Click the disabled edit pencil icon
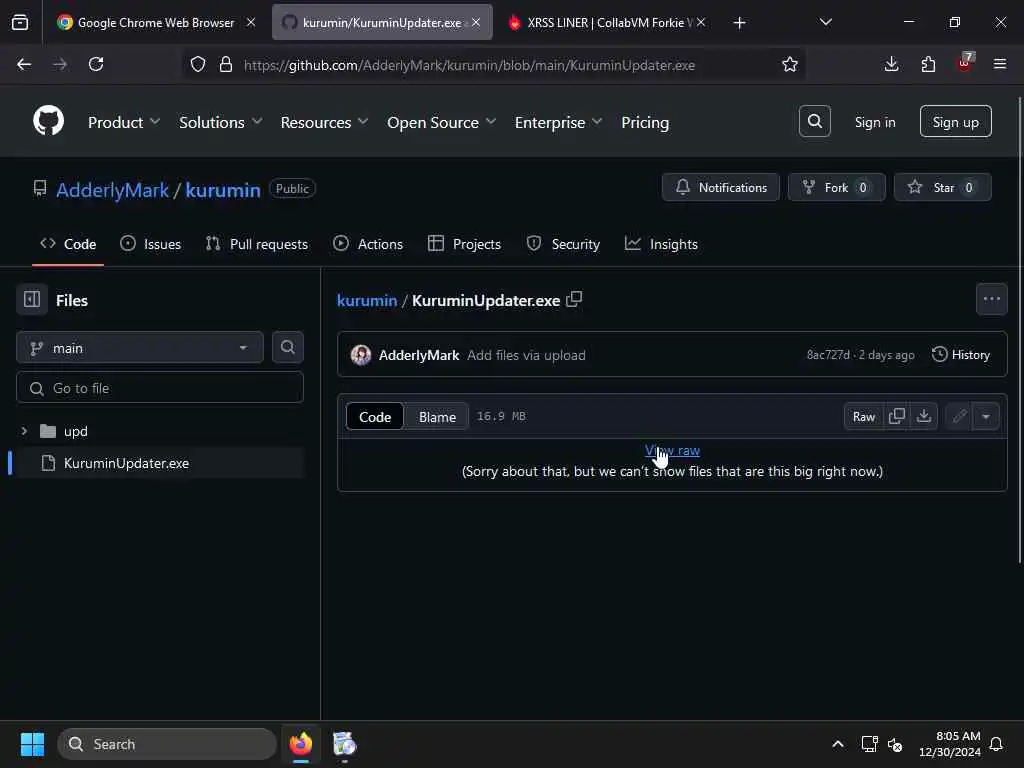1024x768 pixels. [x=959, y=416]
